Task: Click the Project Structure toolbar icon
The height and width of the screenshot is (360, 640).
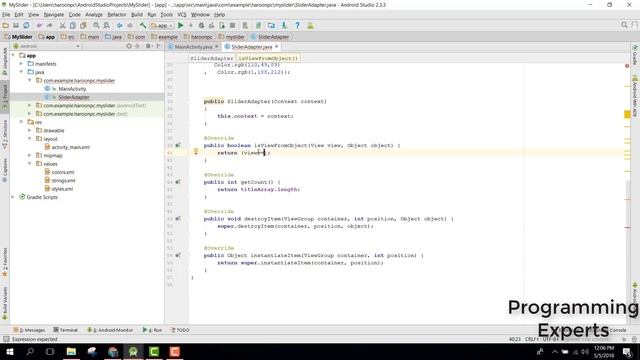Action: [x=271, y=25]
